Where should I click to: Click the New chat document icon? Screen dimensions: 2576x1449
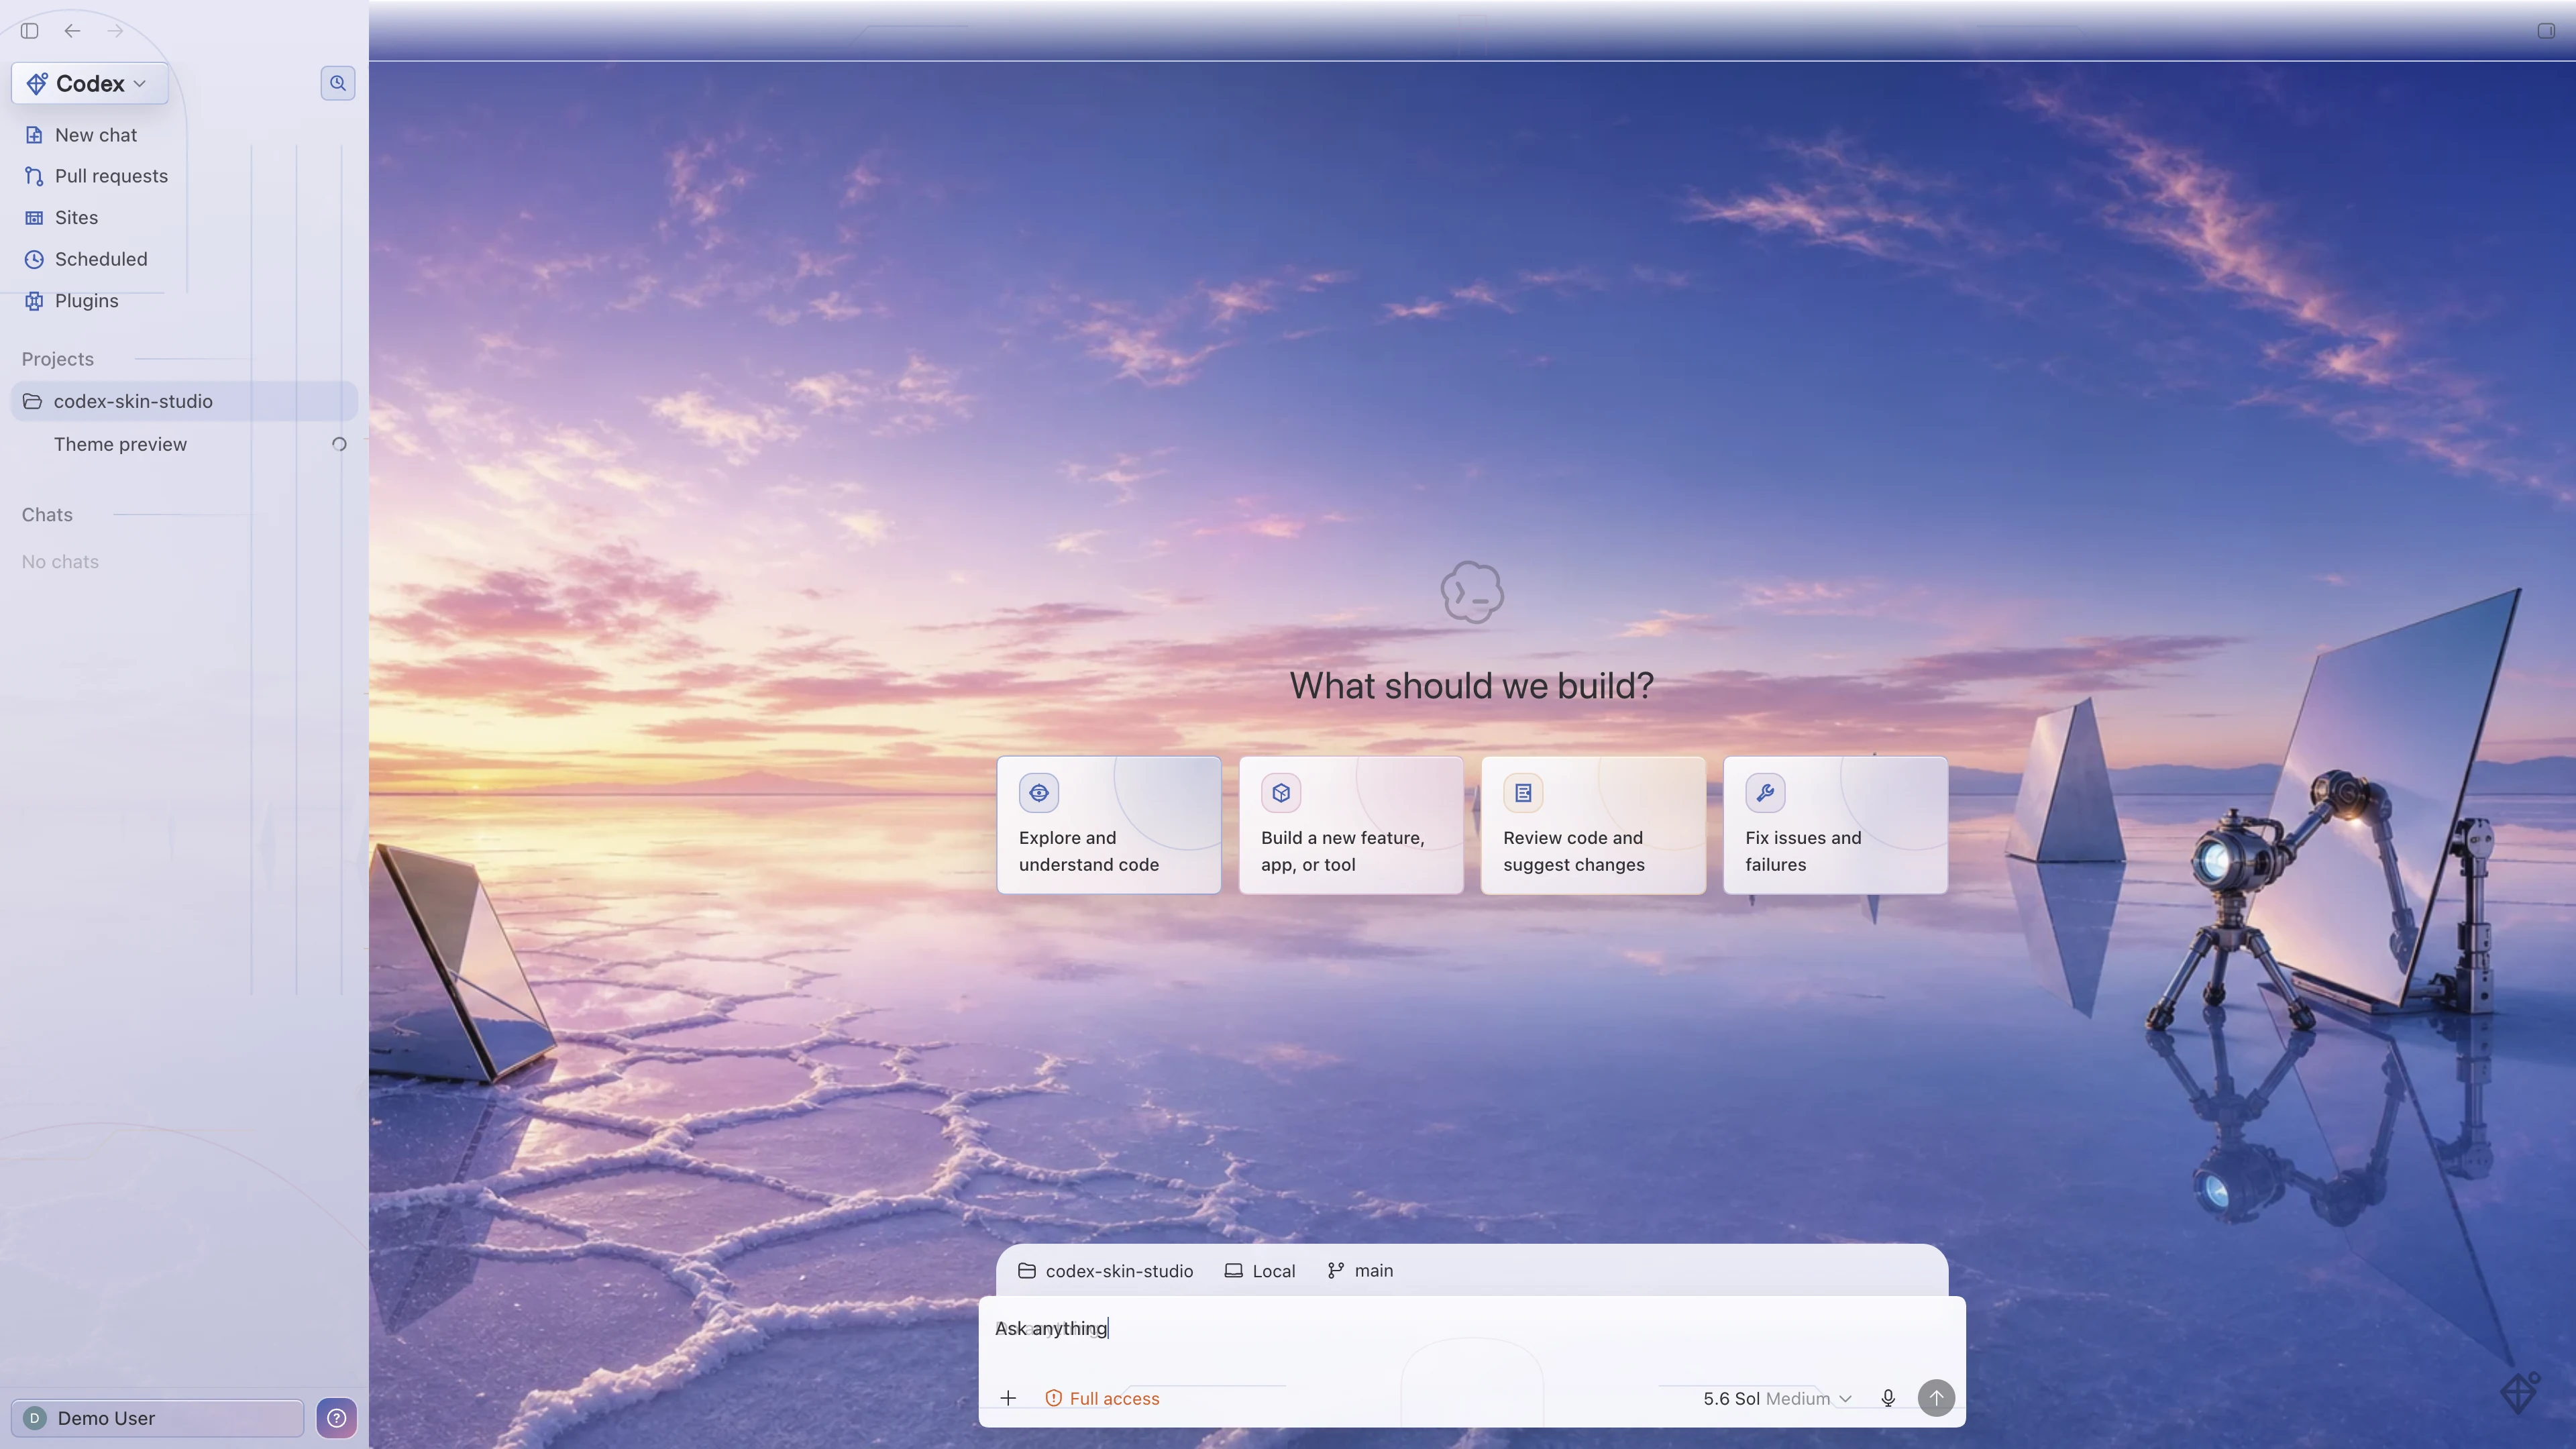[34, 135]
